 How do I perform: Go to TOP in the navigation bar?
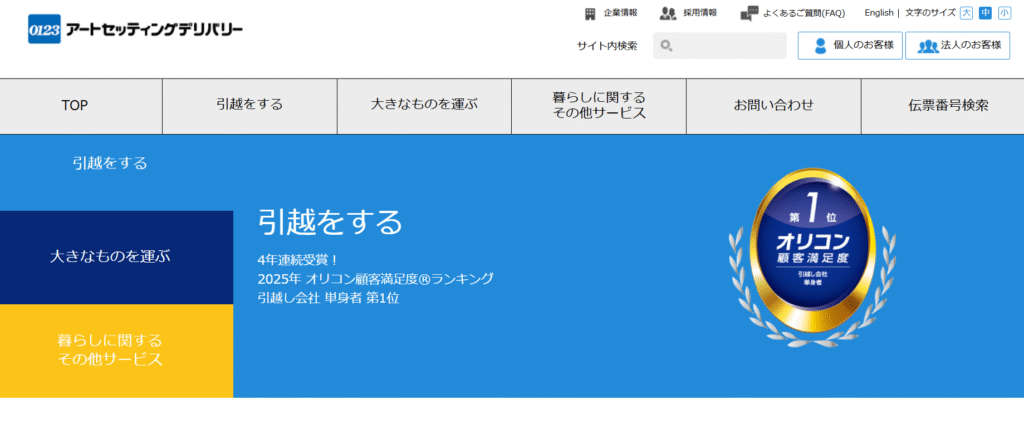click(x=81, y=106)
